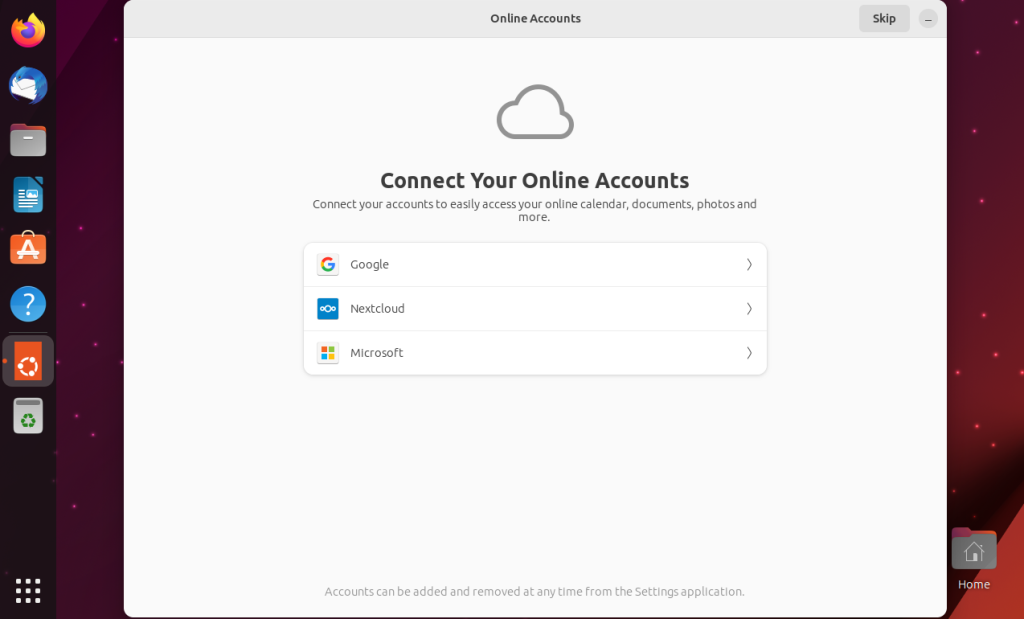Open the Help question mark icon
This screenshot has width=1024, height=619.
[28, 304]
